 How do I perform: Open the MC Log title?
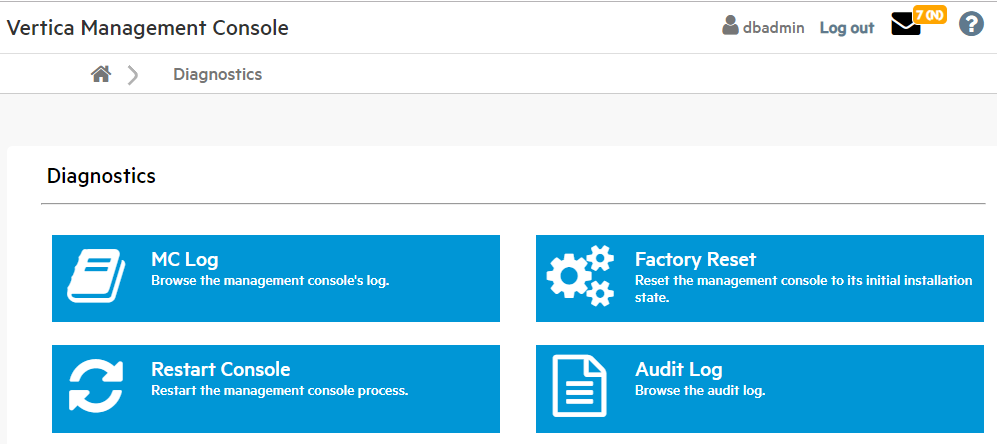(x=184, y=260)
